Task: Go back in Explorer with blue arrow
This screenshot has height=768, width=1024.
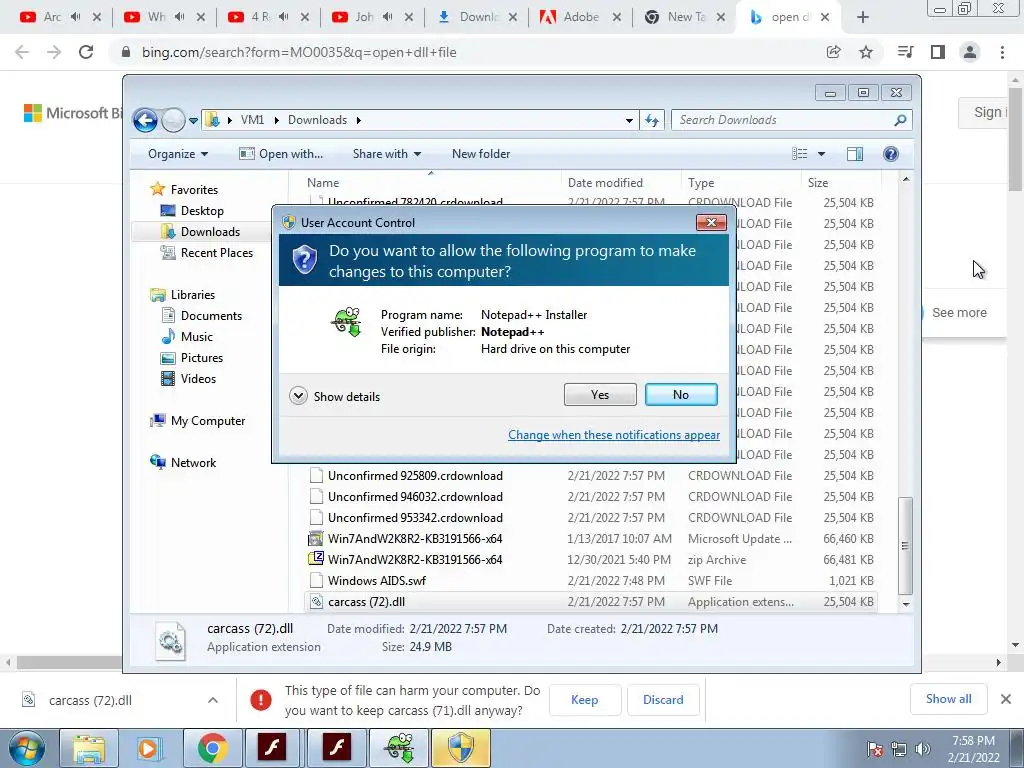Action: coord(145,120)
